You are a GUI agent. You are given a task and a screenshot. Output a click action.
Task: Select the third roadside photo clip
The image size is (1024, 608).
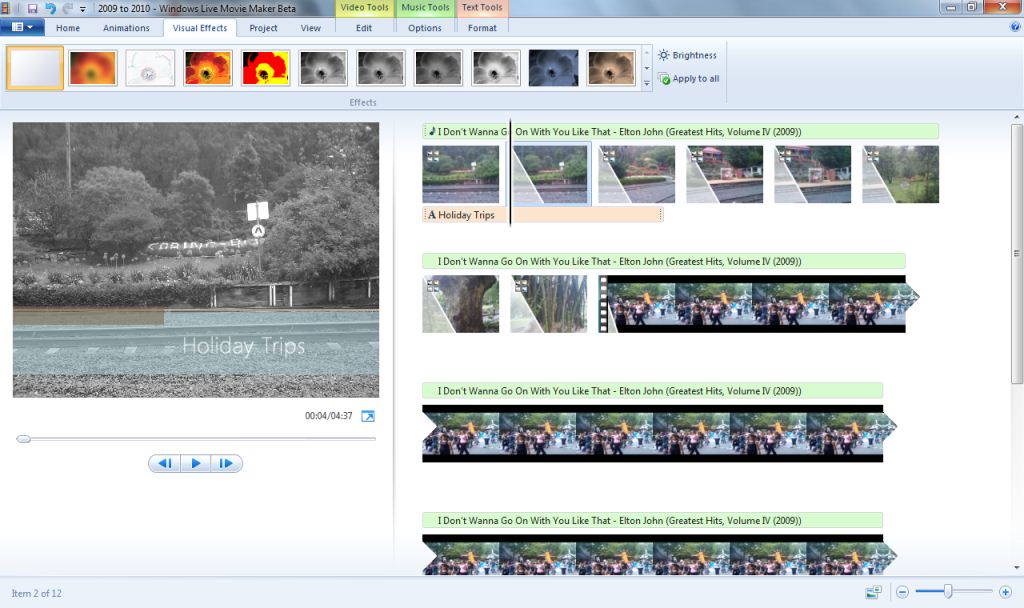pyautogui.click(x=637, y=174)
